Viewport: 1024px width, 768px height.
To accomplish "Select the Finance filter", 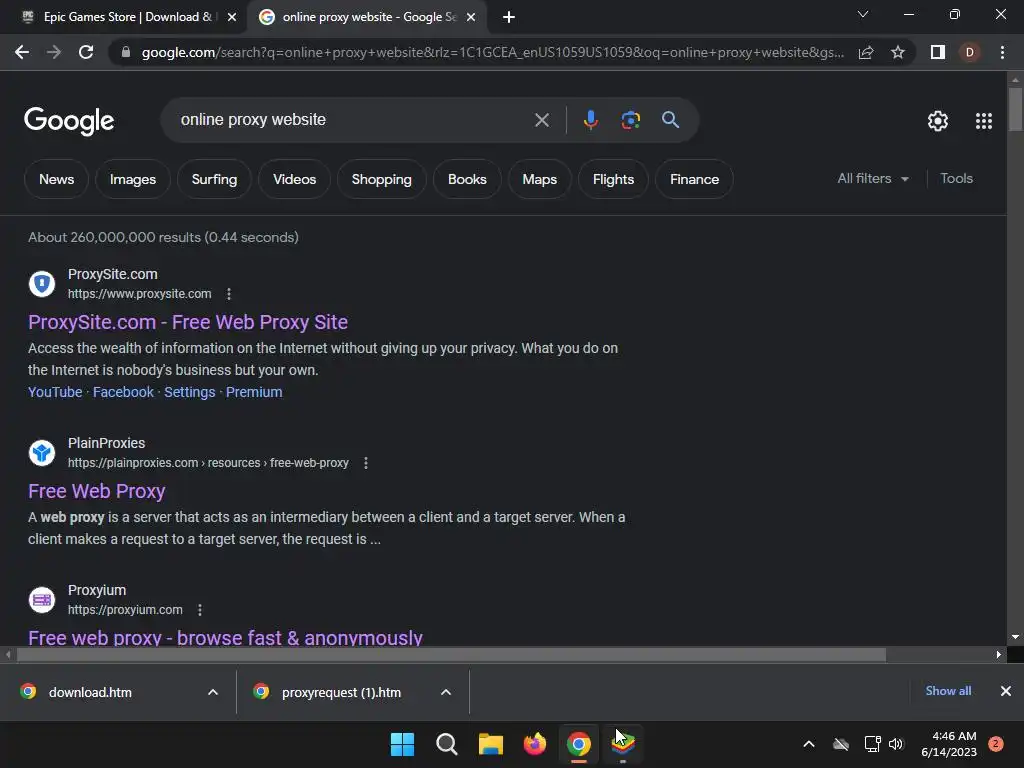I will [694, 179].
